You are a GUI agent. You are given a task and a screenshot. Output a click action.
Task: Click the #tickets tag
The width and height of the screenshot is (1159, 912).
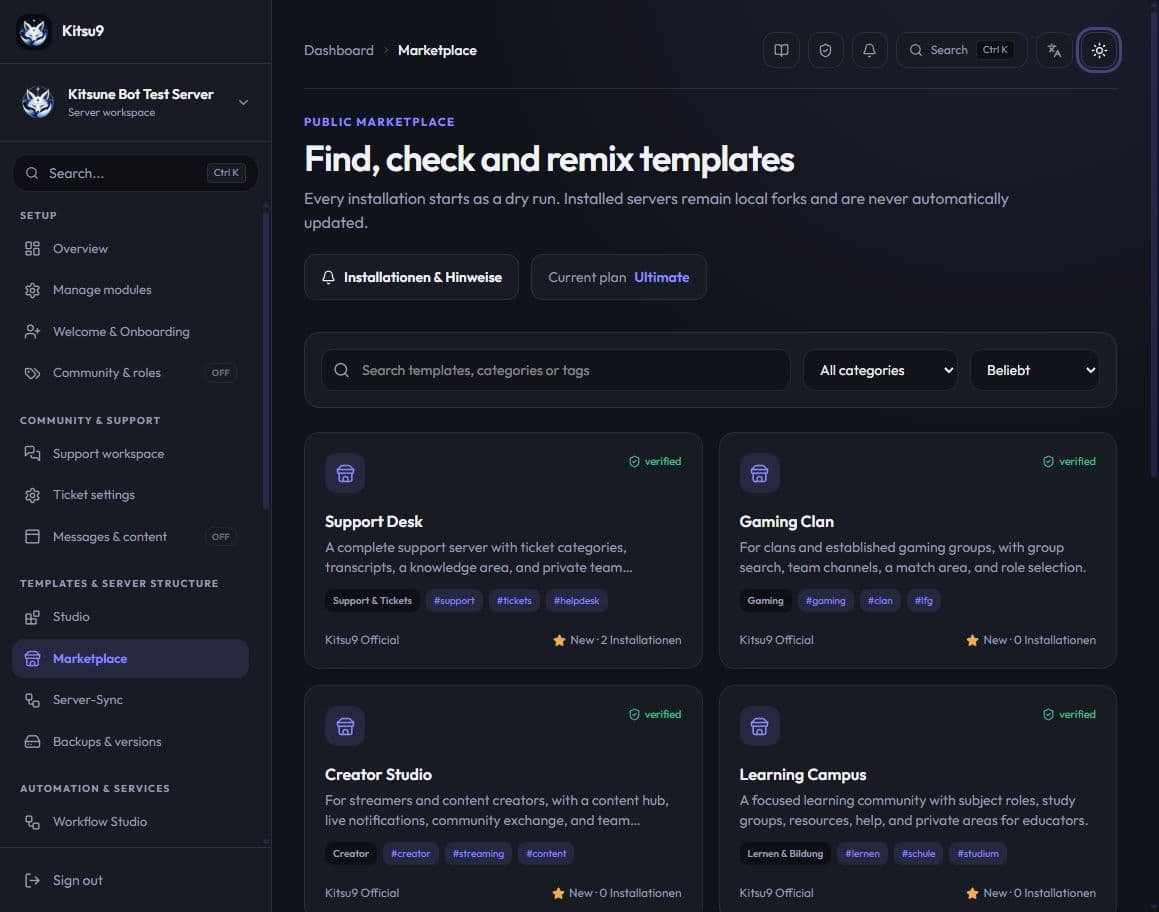[514, 601]
